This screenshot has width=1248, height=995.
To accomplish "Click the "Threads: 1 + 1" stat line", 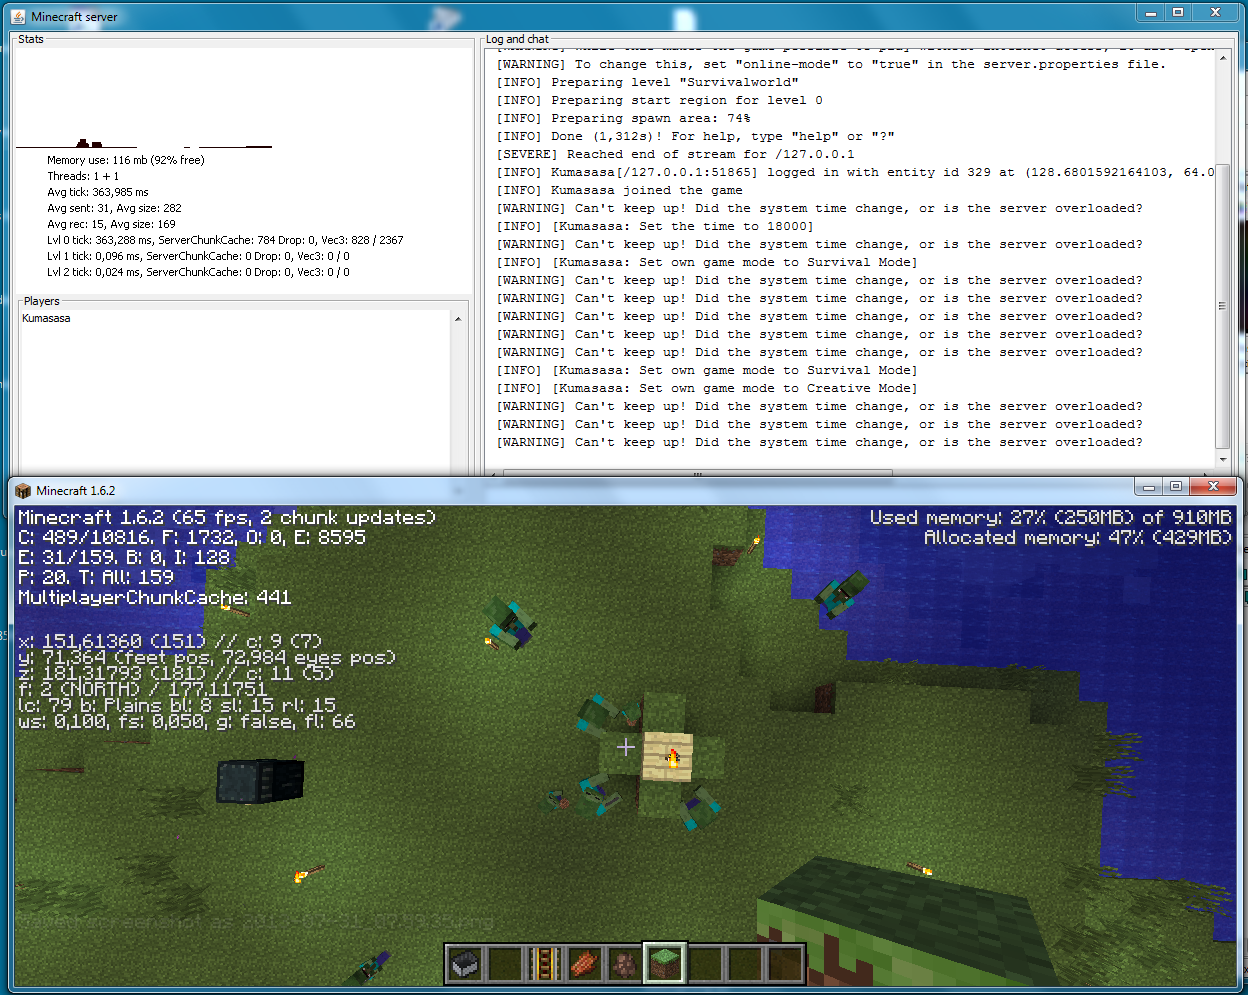I will [83, 176].
